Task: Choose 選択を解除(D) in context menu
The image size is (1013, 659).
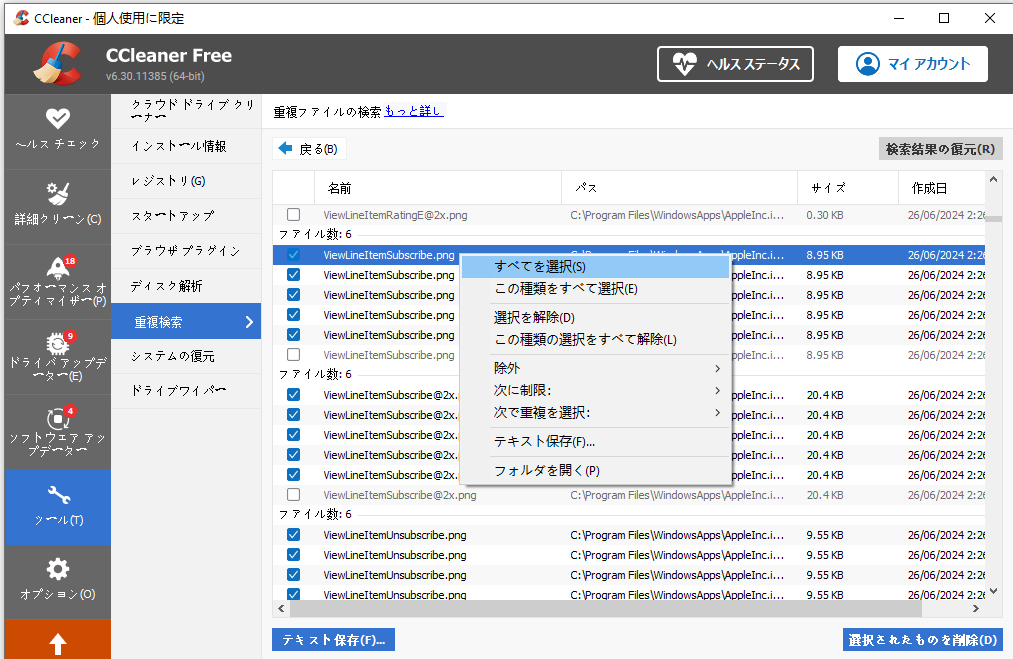Action: pos(596,317)
